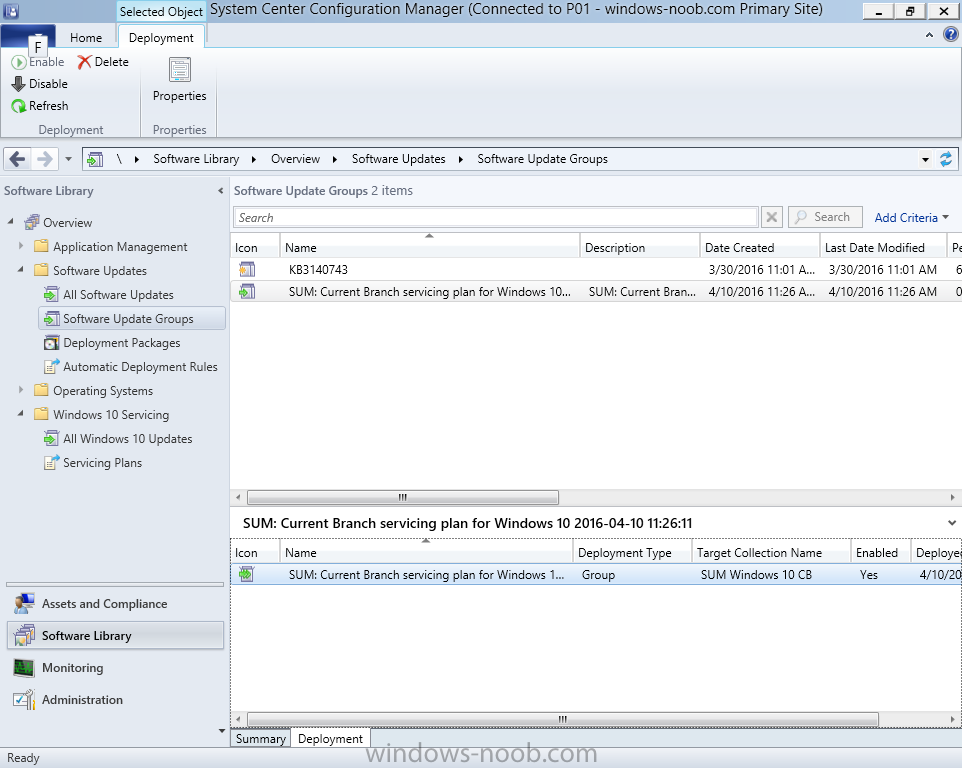Click the Search input field
962x768 pixels.
point(496,217)
